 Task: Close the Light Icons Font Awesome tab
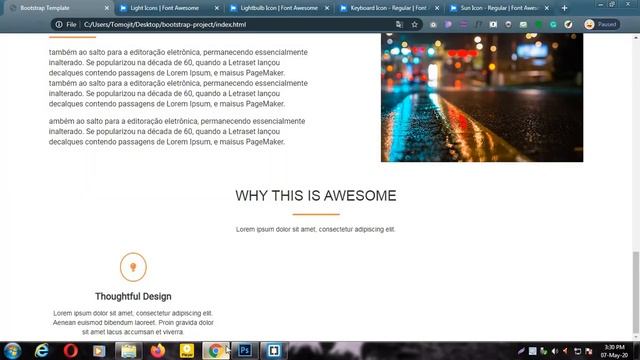[x=217, y=8]
